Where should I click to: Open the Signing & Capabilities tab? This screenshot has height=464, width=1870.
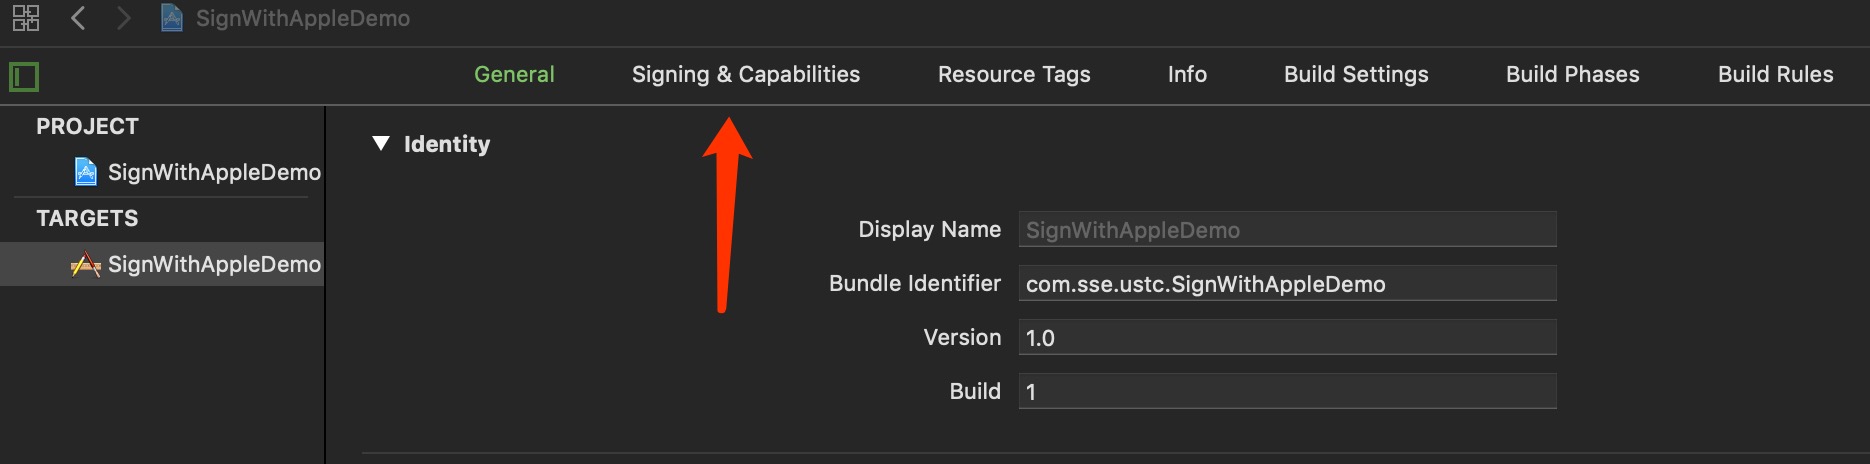745,75
